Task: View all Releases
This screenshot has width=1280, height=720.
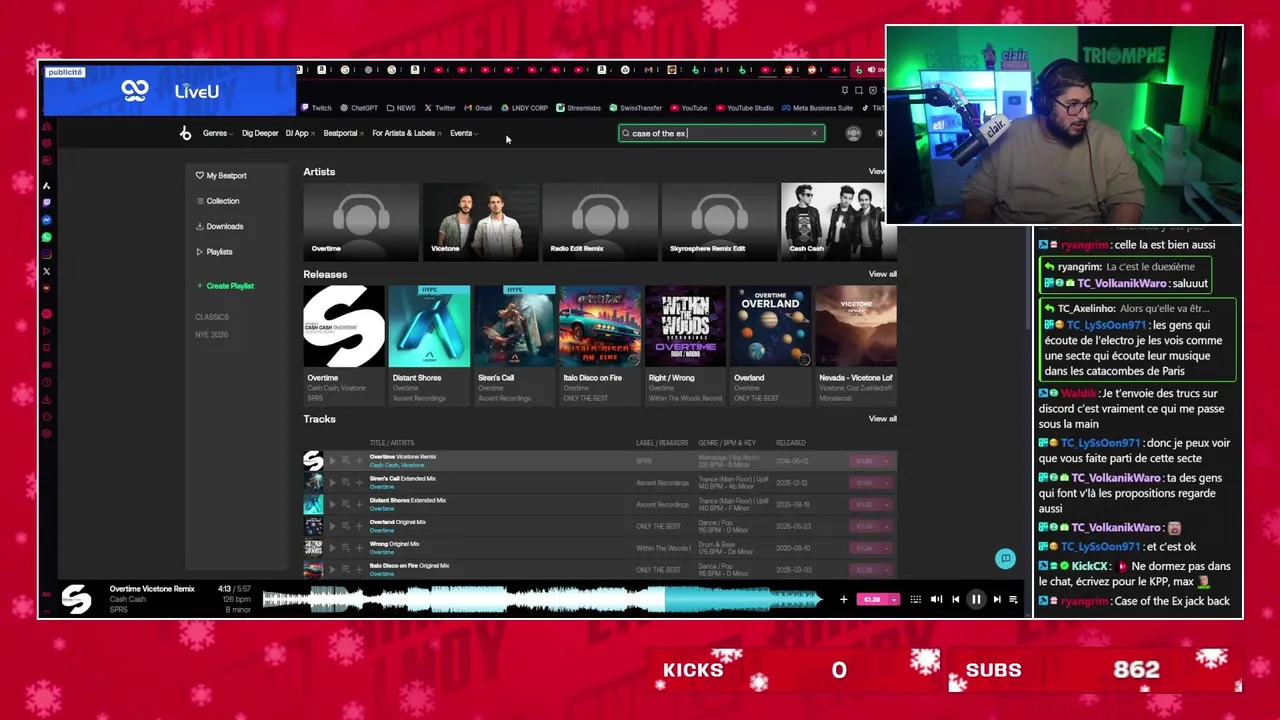Action: click(x=882, y=274)
